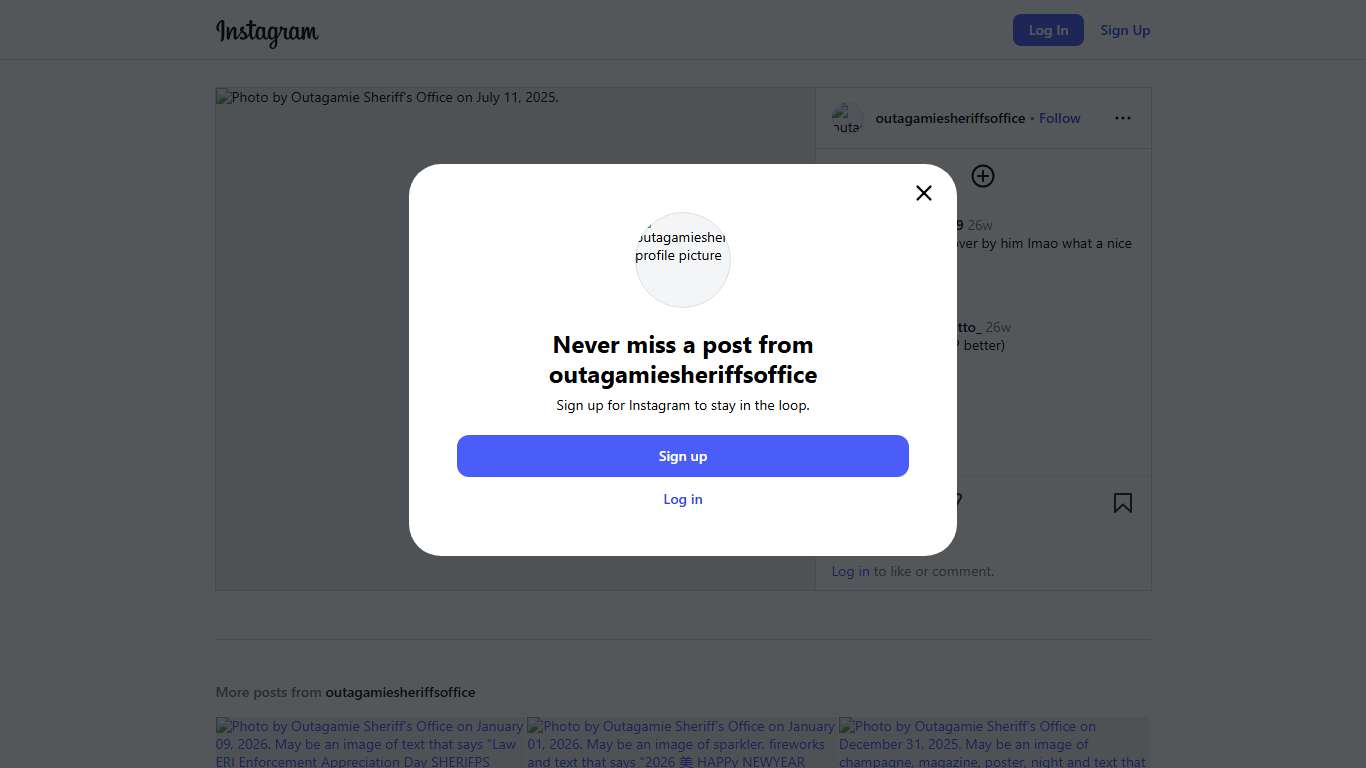
Task: Save the post with the bookmark icon
Action: tap(1123, 503)
